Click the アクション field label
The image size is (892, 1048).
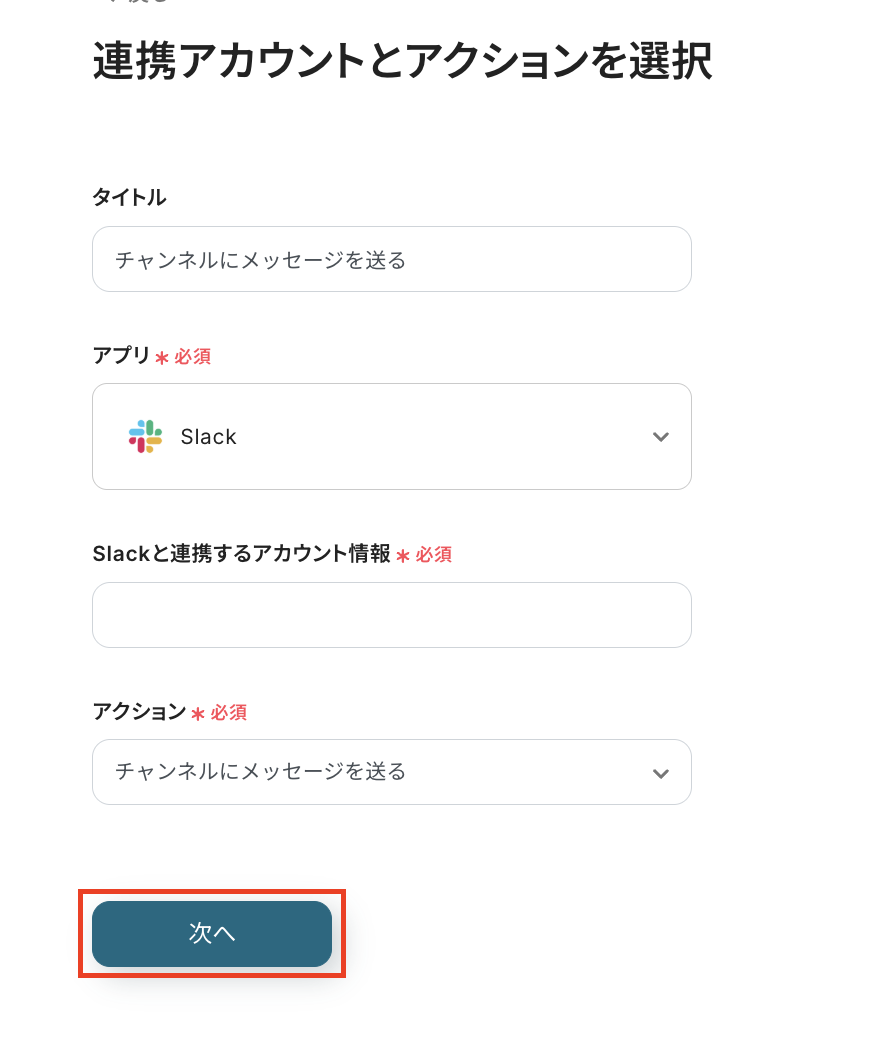[x=139, y=712]
